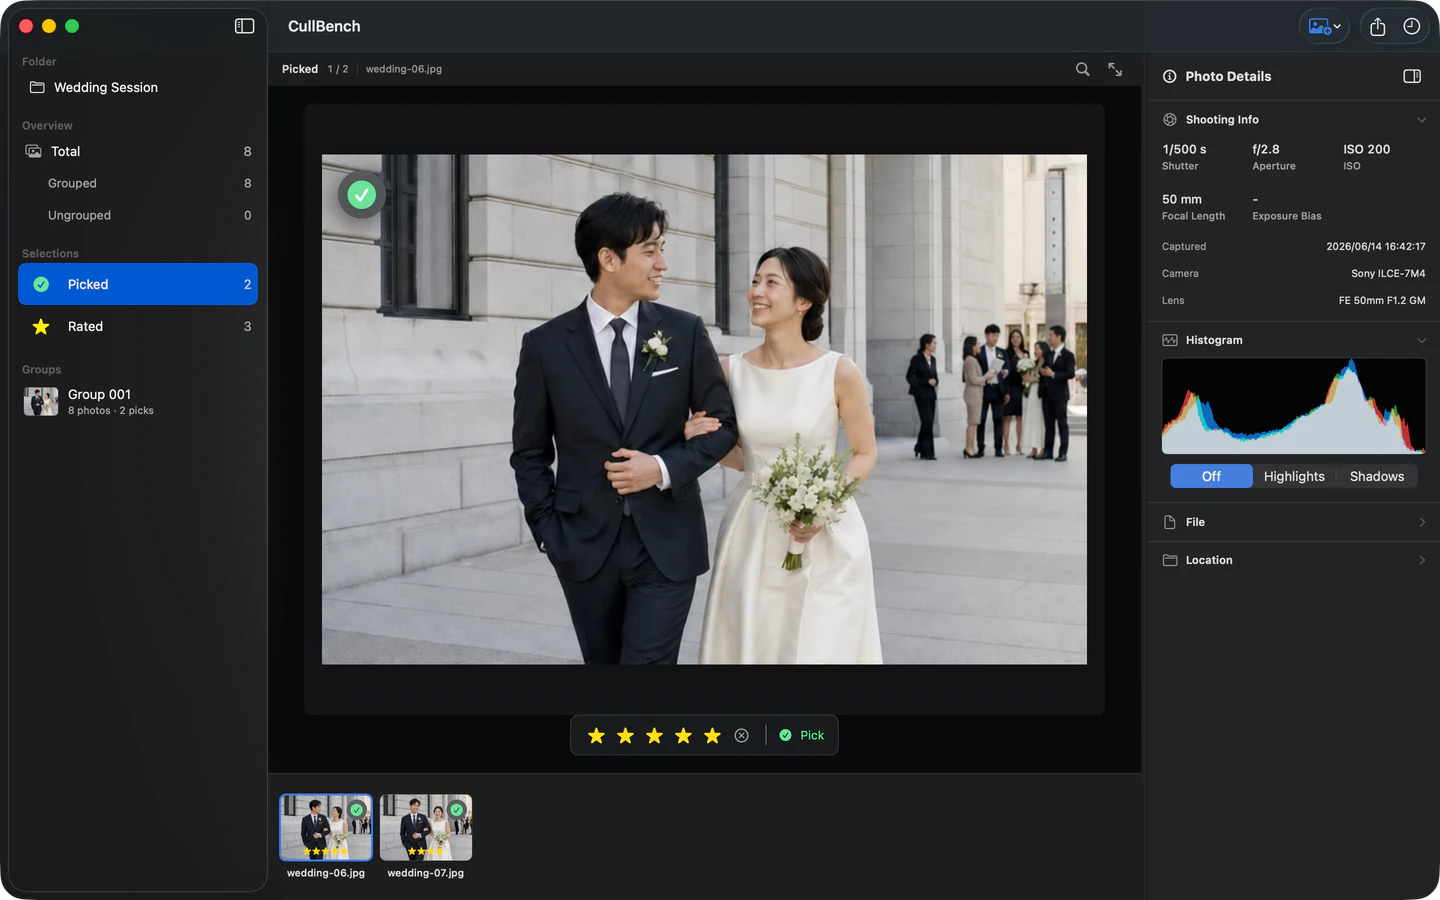Set rating to one star
This screenshot has width=1440, height=900.
tap(596, 736)
